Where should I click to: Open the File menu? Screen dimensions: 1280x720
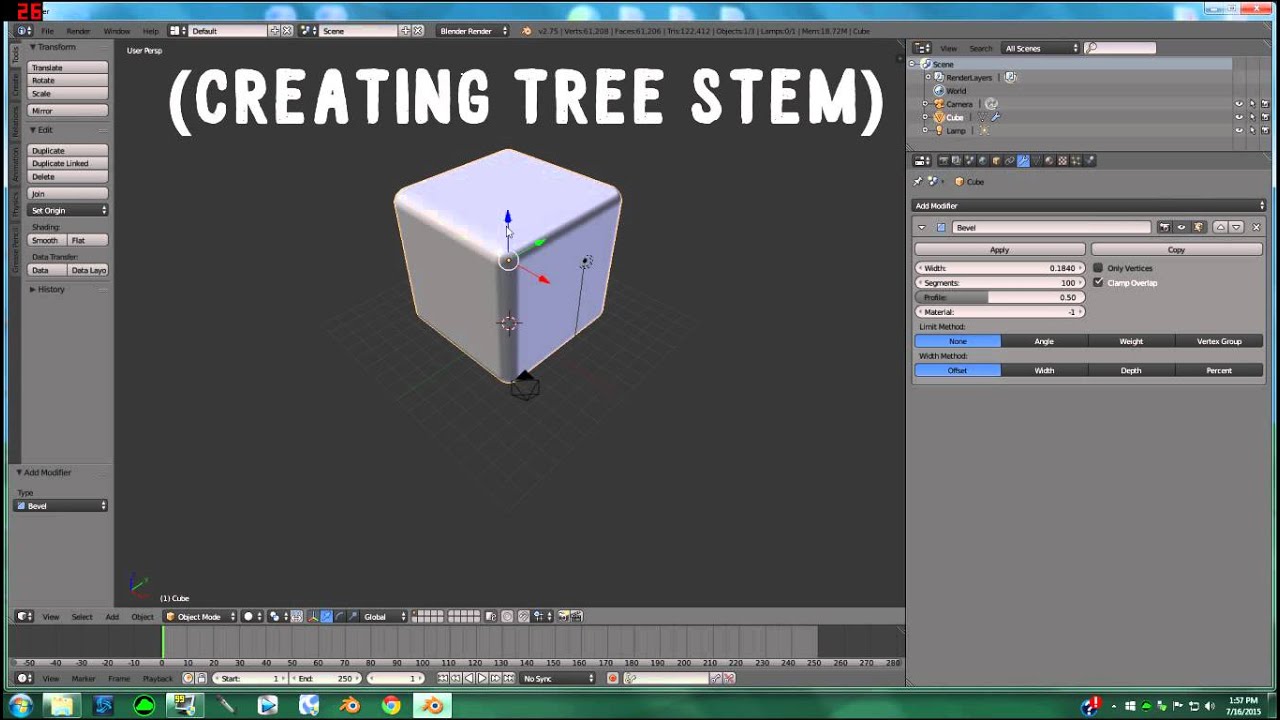point(47,31)
